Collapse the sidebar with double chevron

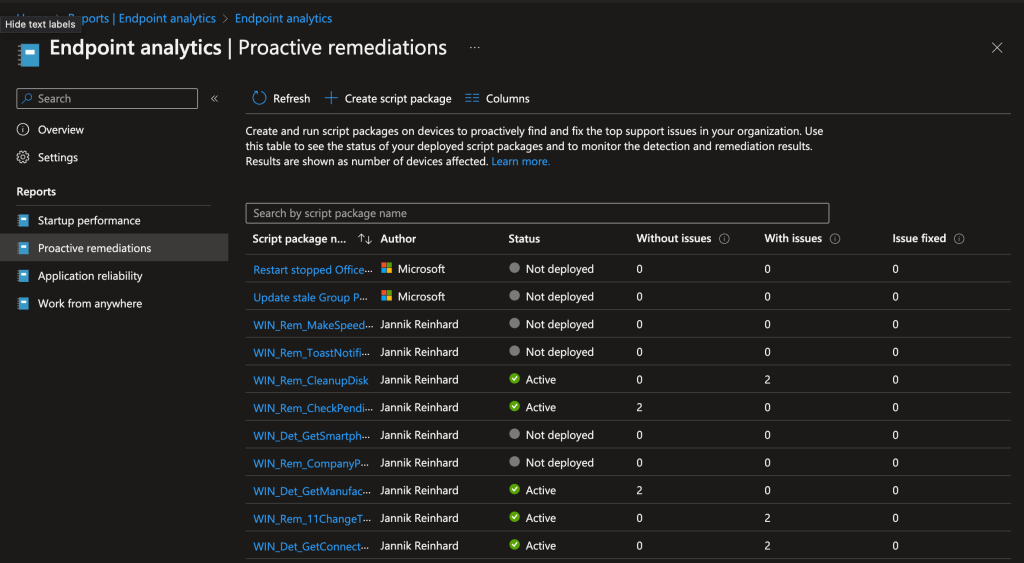coord(214,98)
